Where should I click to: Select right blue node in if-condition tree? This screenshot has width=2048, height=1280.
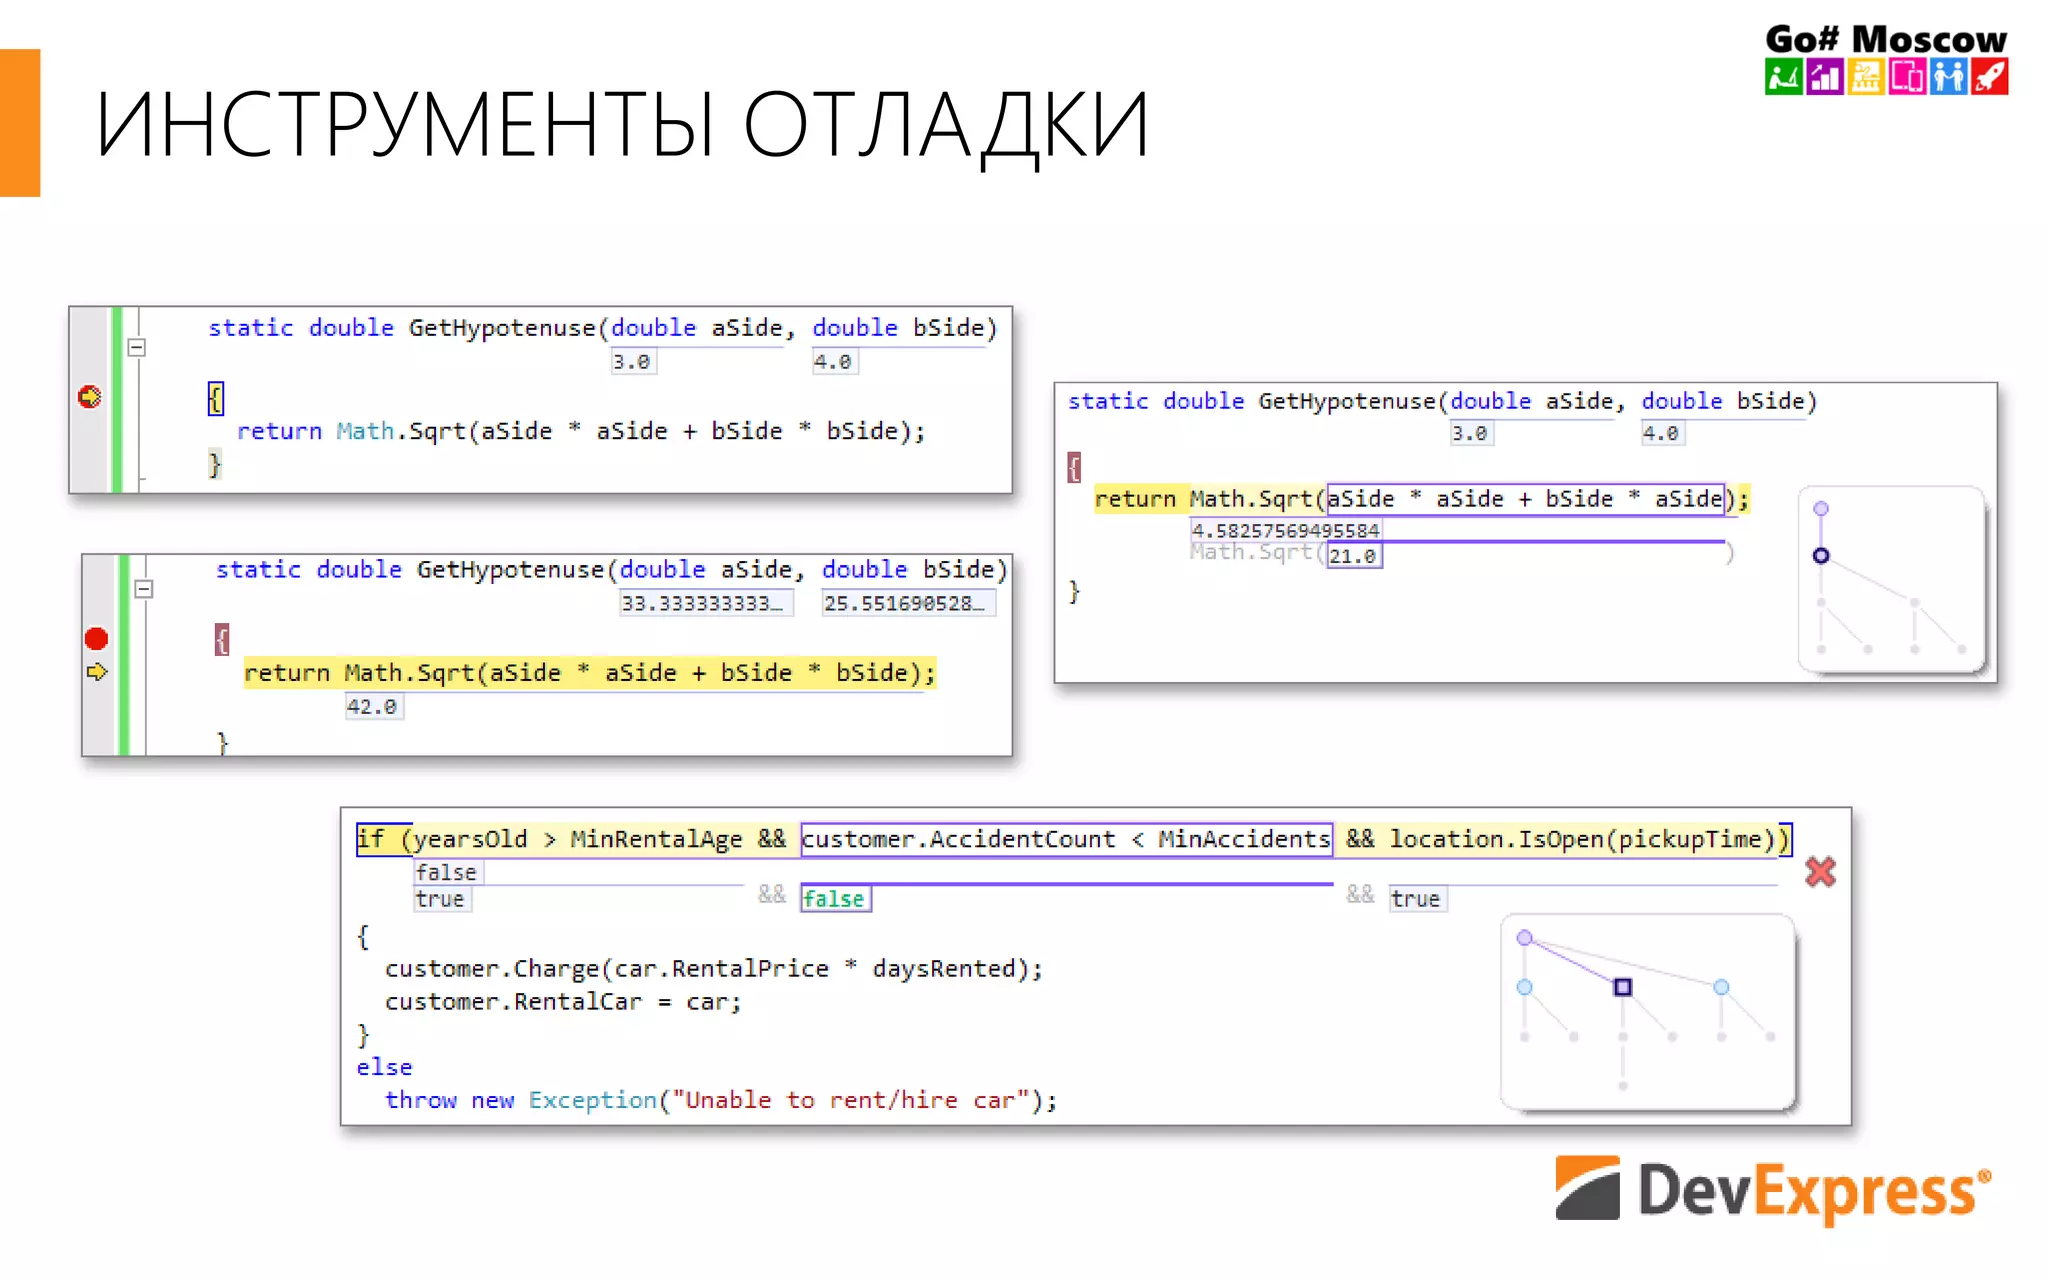1721,987
